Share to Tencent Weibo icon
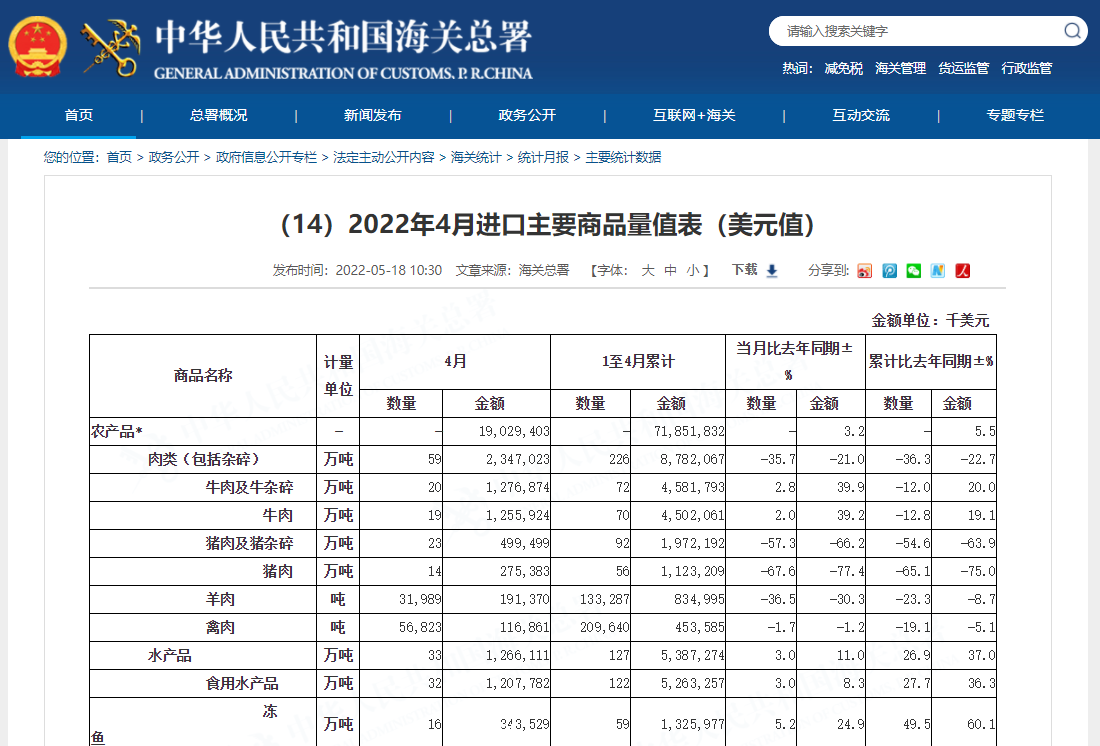 pyautogui.click(x=890, y=271)
